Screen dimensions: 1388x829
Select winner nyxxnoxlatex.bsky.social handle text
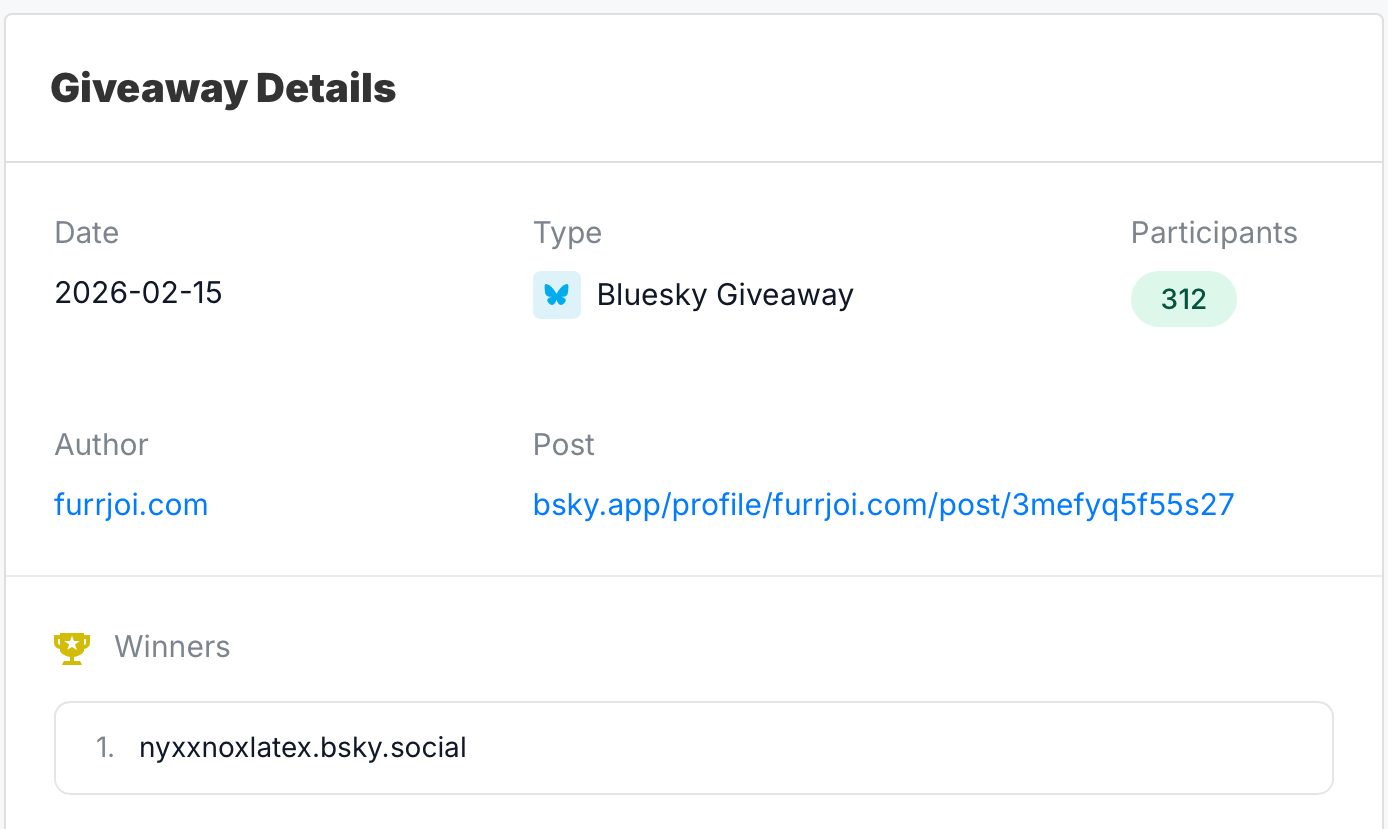click(303, 747)
